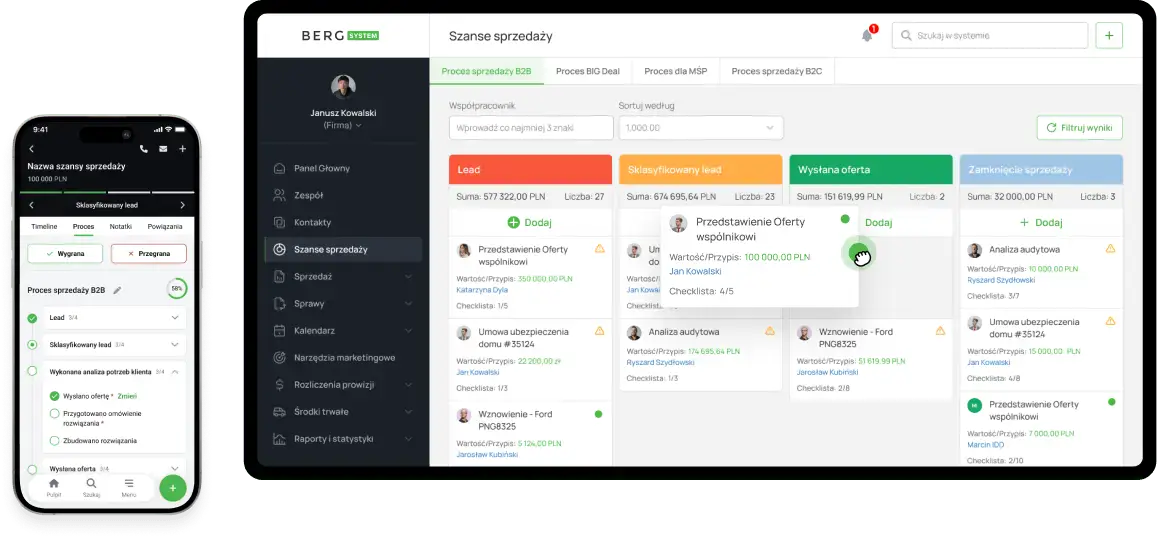Click Dodaj in the Zamknięcie sprzedaży column
The height and width of the screenshot is (537, 1157).
(x=1041, y=222)
